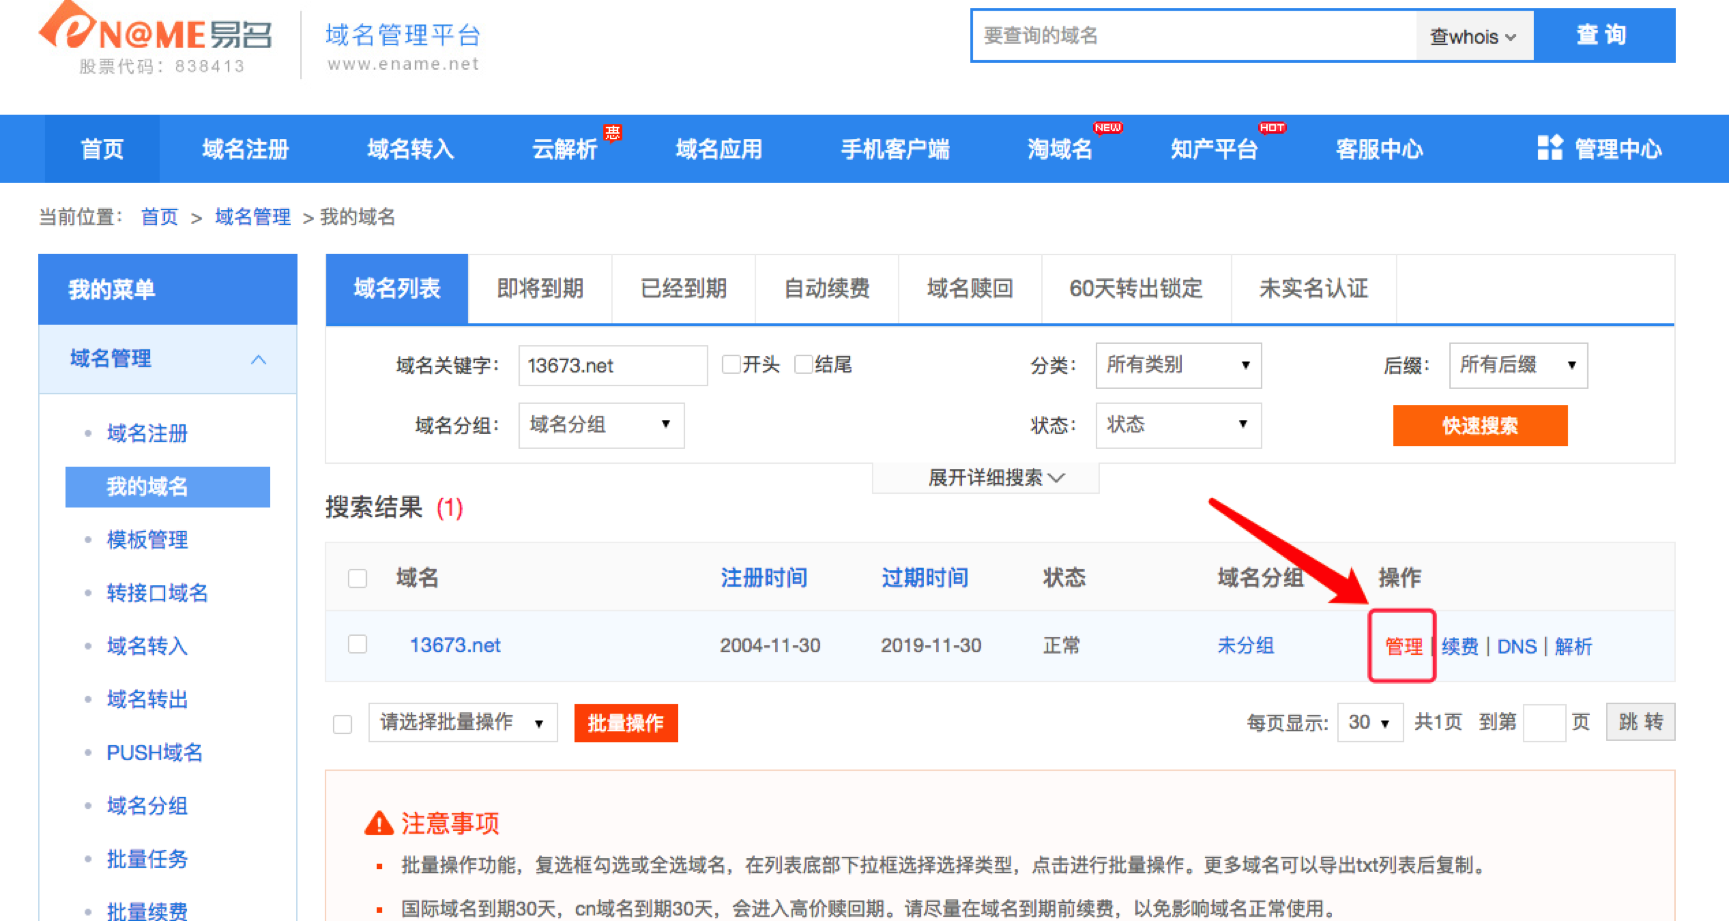The height and width of the screenshot is (921, 1729).
Task: Click the DNS link in the operations column
Action: 1517,646
